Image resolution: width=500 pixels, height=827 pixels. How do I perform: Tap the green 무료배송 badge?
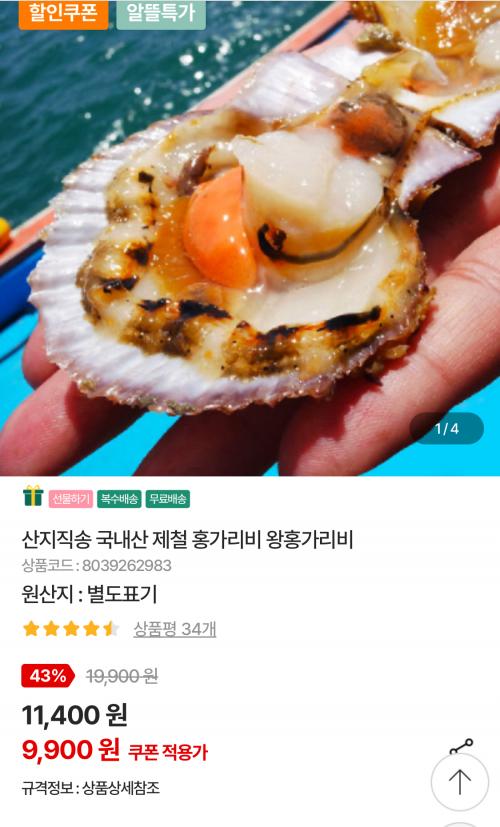(x=168, y=498)
